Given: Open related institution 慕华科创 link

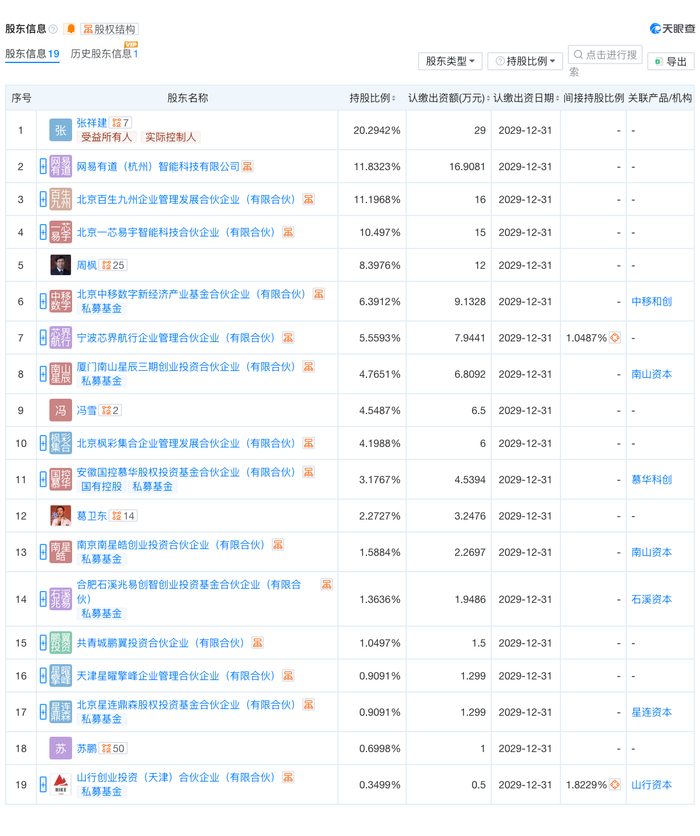Looking at the screenshot, I should click(x=651, y=480).
